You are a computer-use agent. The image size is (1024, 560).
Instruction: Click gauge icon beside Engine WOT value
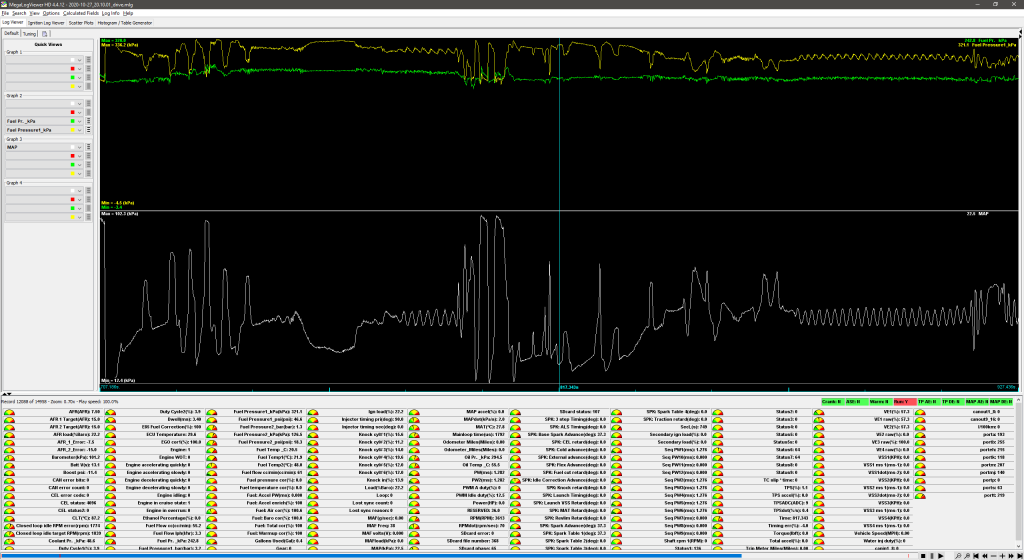pos(110,458)
